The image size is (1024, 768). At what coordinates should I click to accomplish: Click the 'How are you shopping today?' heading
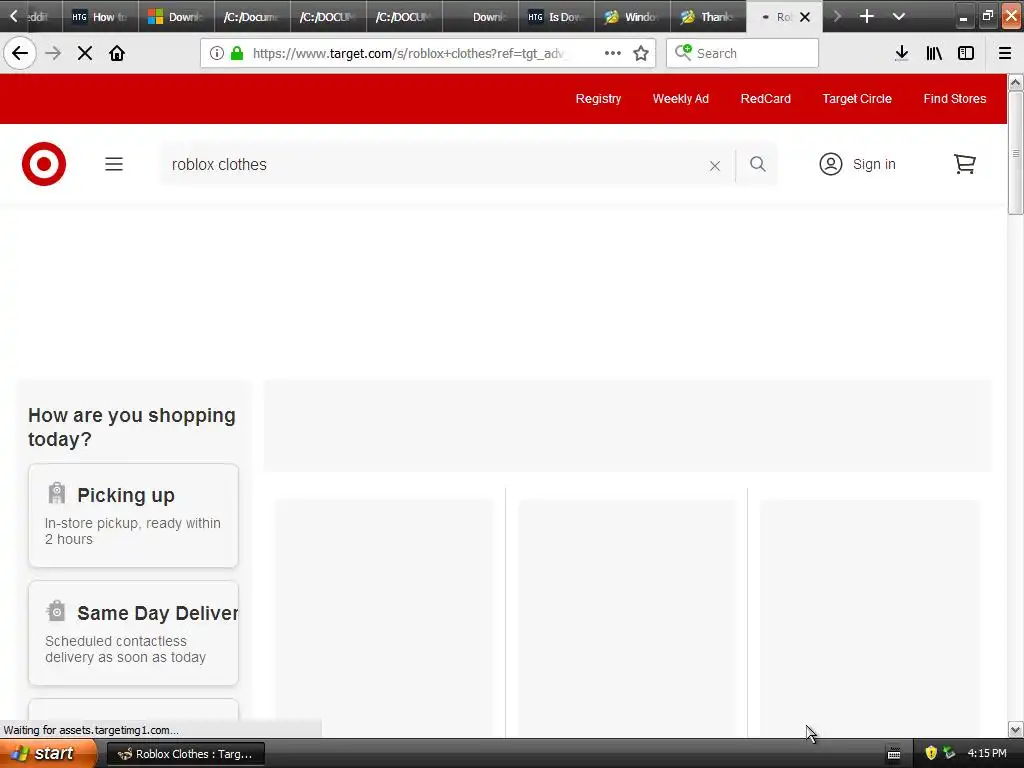[131, 427]
